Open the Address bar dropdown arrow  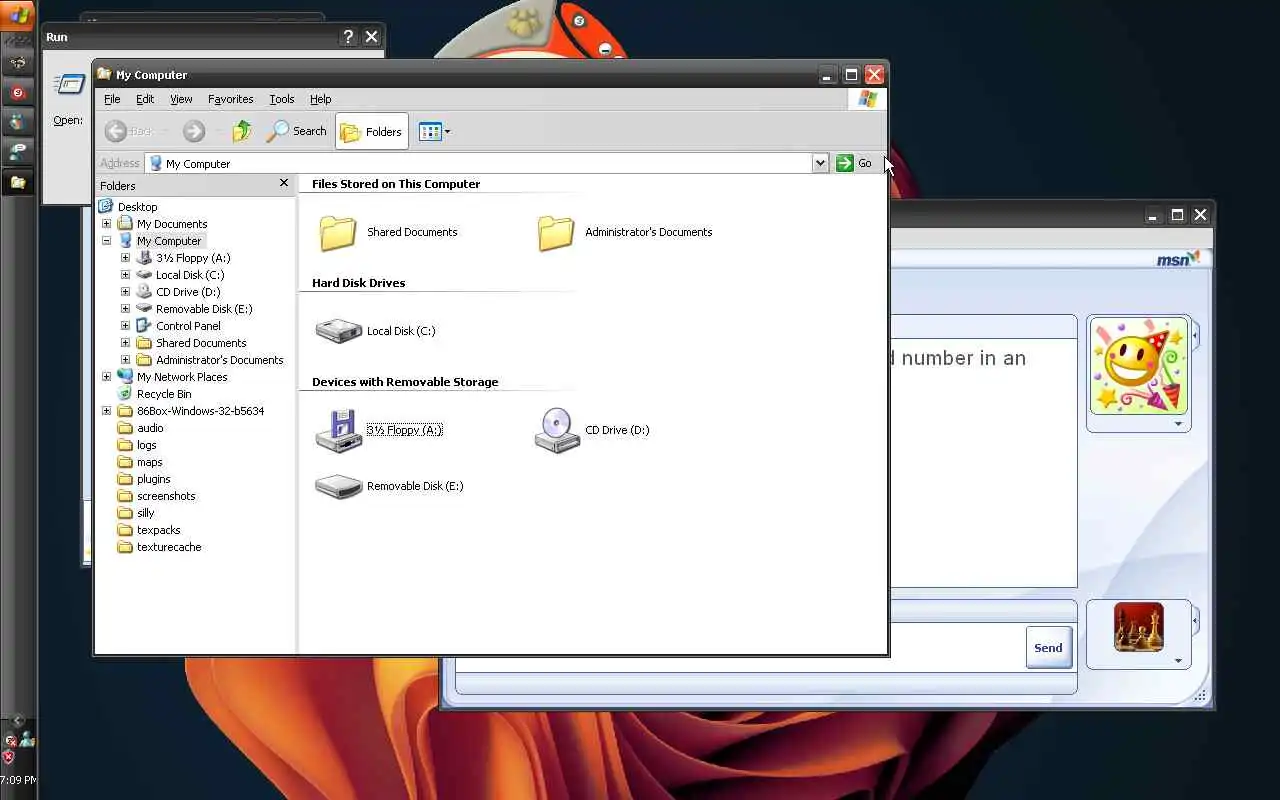coord(820,163)
